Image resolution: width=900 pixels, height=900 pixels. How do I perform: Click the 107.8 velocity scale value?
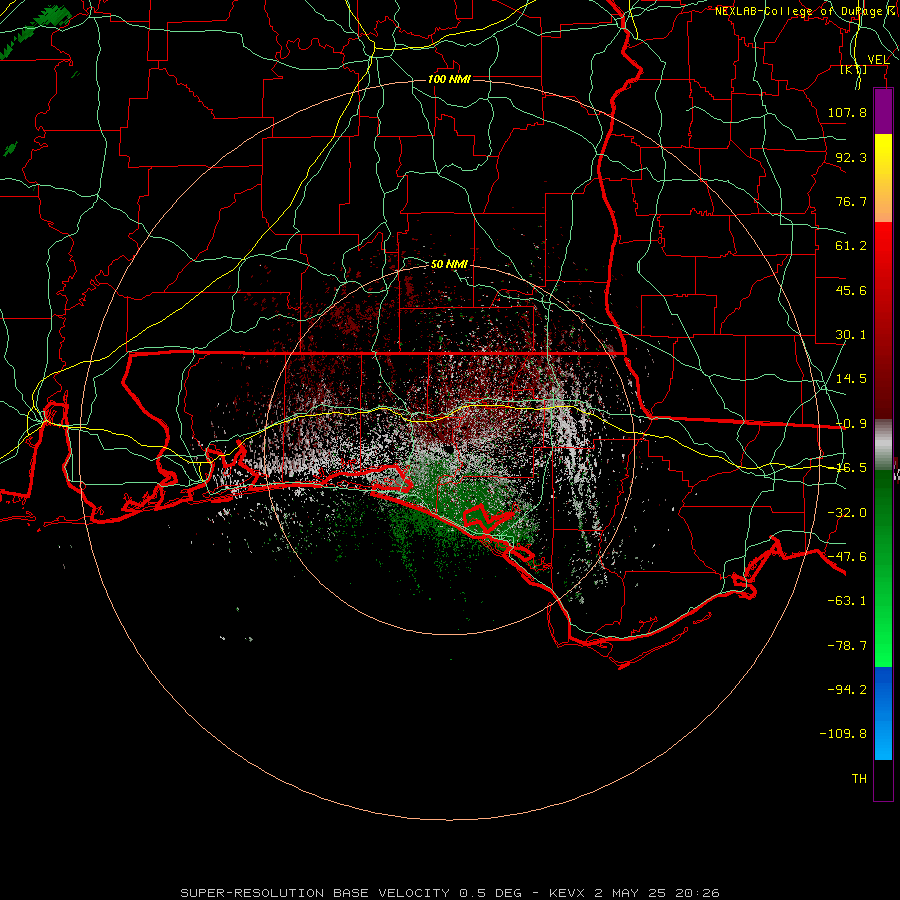point(847,112)
